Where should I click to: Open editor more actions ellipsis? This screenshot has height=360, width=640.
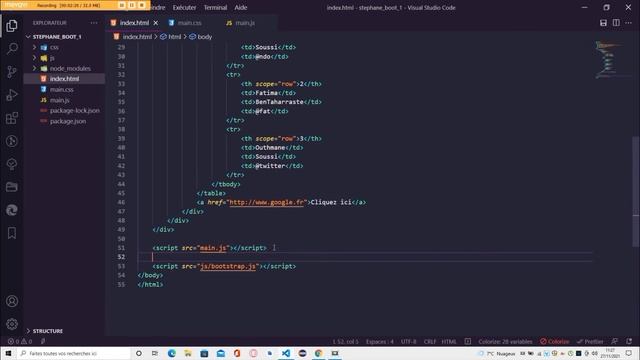629,23
